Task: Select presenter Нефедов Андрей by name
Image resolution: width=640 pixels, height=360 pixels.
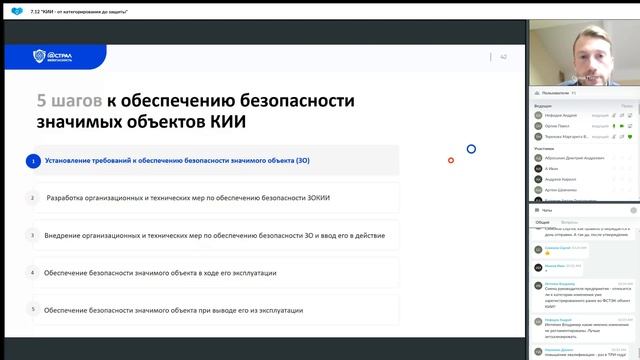Action: pos(561,116)
